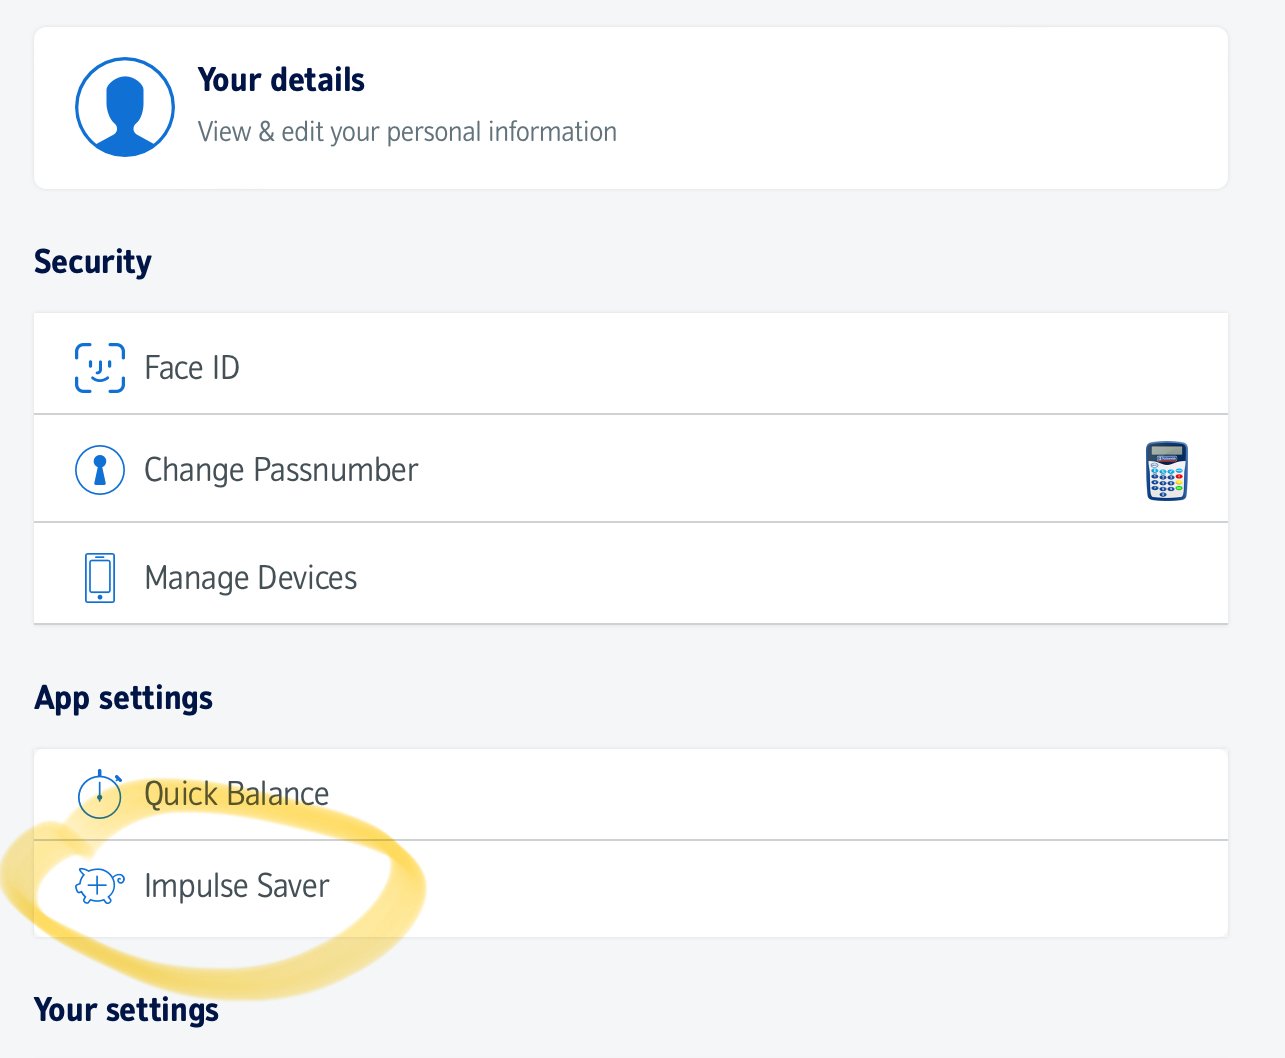Click the phone icon for Manage Devices
The image size is (1285, 1058).
(x=100, y=578)
